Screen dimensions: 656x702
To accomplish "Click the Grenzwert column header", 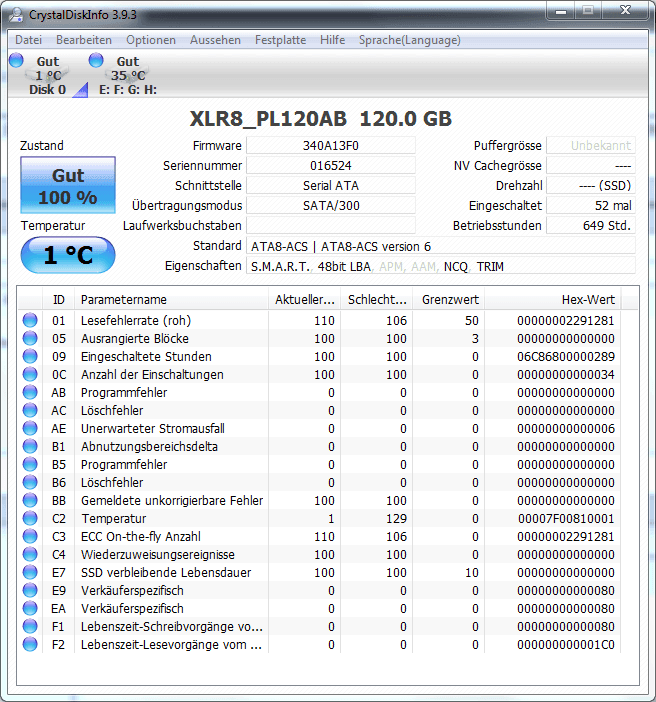I will click(x=449, y=300).
